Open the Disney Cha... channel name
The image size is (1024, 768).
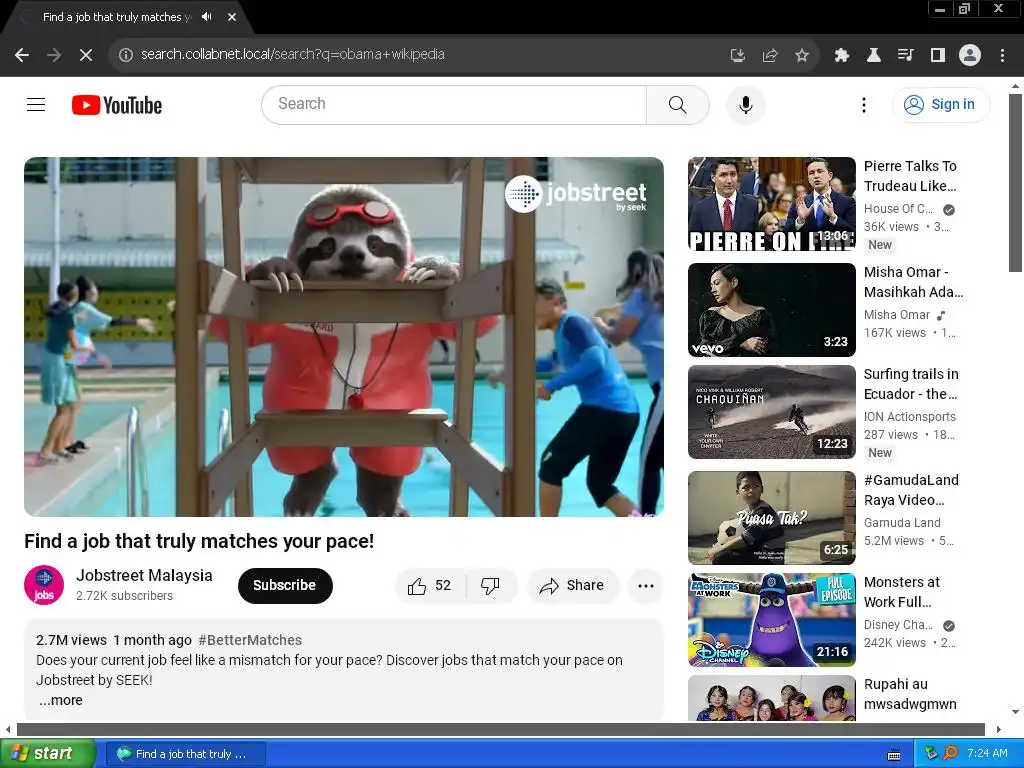(x=899, y=625)
